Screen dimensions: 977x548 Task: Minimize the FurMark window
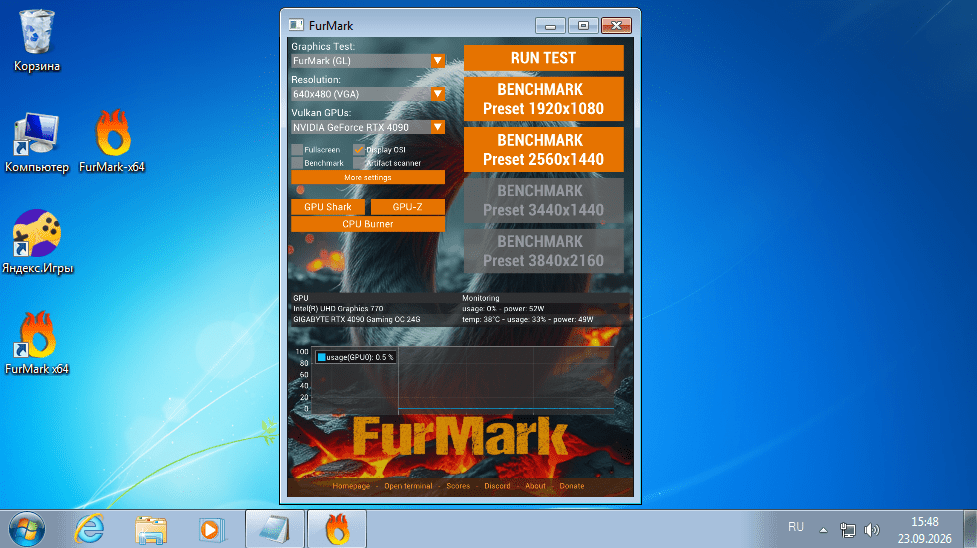550,26
